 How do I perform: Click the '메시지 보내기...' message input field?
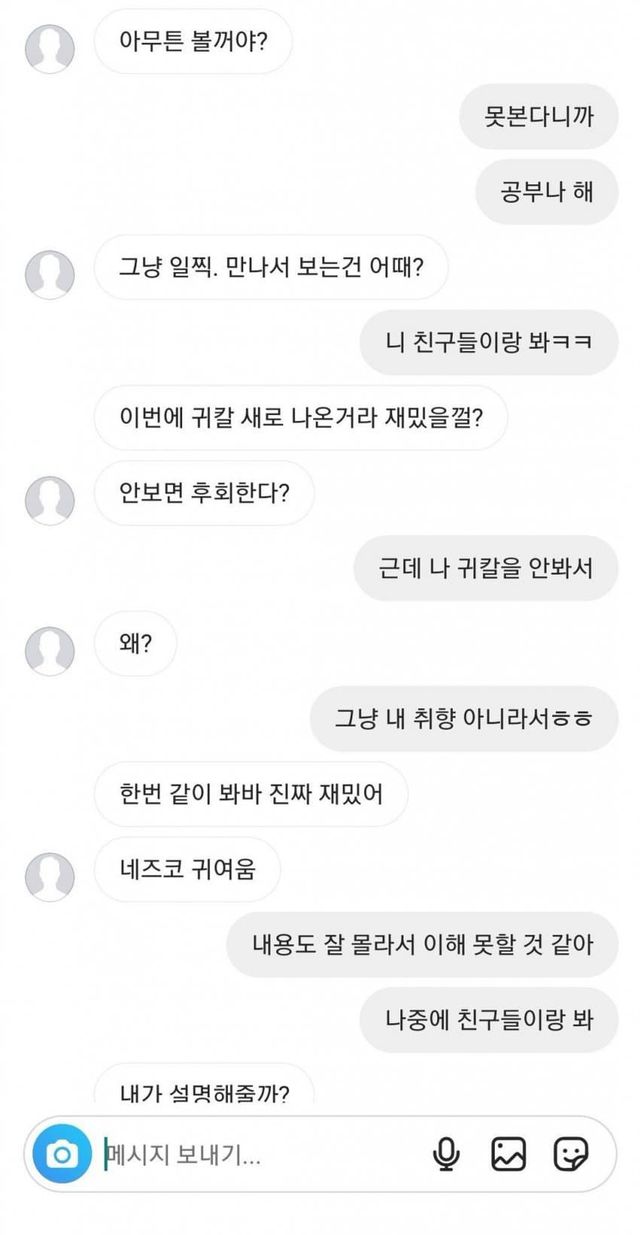click(x=260, y=1155)
